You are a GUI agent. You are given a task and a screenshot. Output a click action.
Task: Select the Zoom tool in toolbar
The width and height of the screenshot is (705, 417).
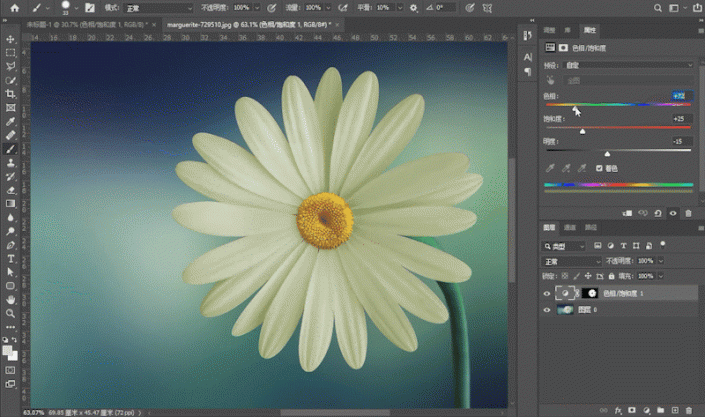[x=10, y=311]
